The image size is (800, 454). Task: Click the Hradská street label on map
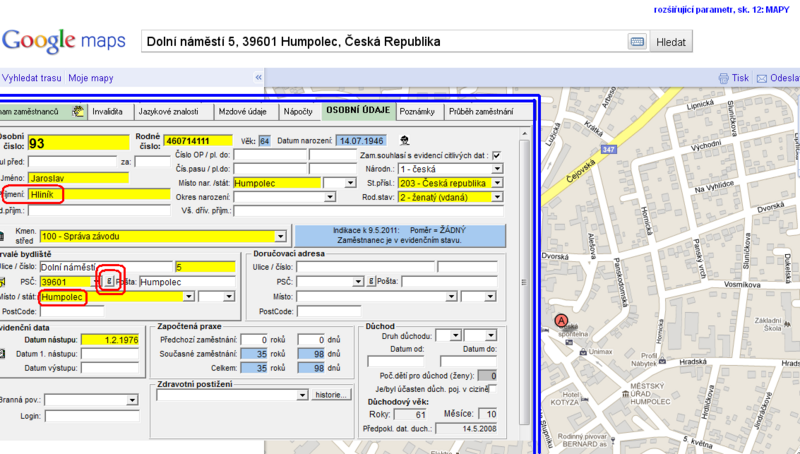[693, 362]
